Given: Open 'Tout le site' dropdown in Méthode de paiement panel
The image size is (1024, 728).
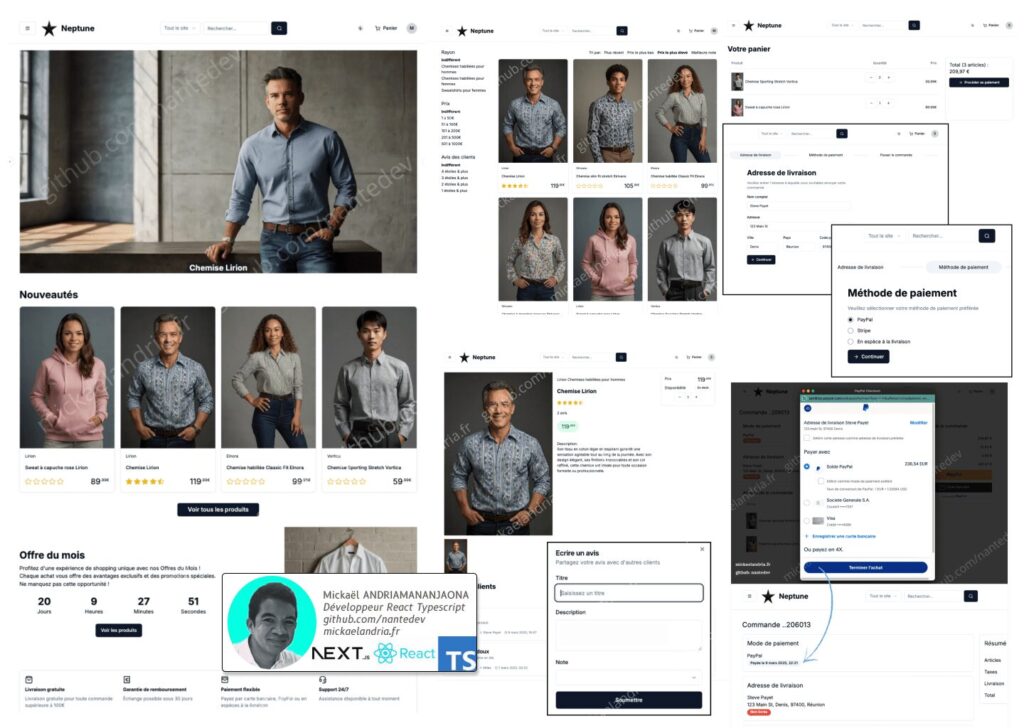Looking at the screenshot, I should [881, 236].
